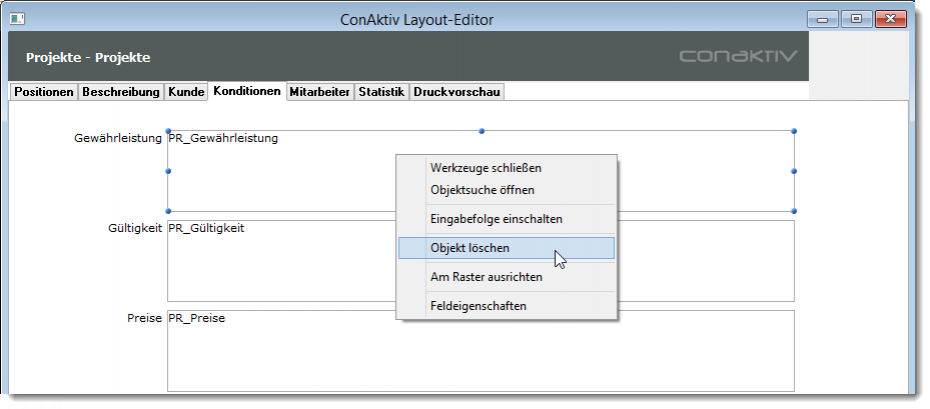The image size is (930, 409).
Task: Choose 'Am Raster ausrichten' option
Action: pos(486,277)
